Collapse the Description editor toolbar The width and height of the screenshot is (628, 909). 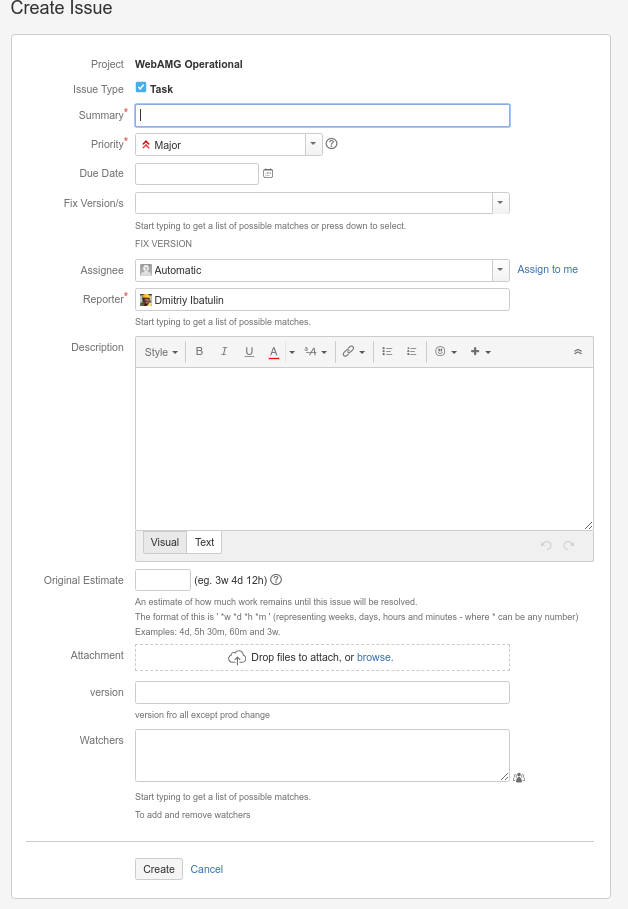(578, 351)
